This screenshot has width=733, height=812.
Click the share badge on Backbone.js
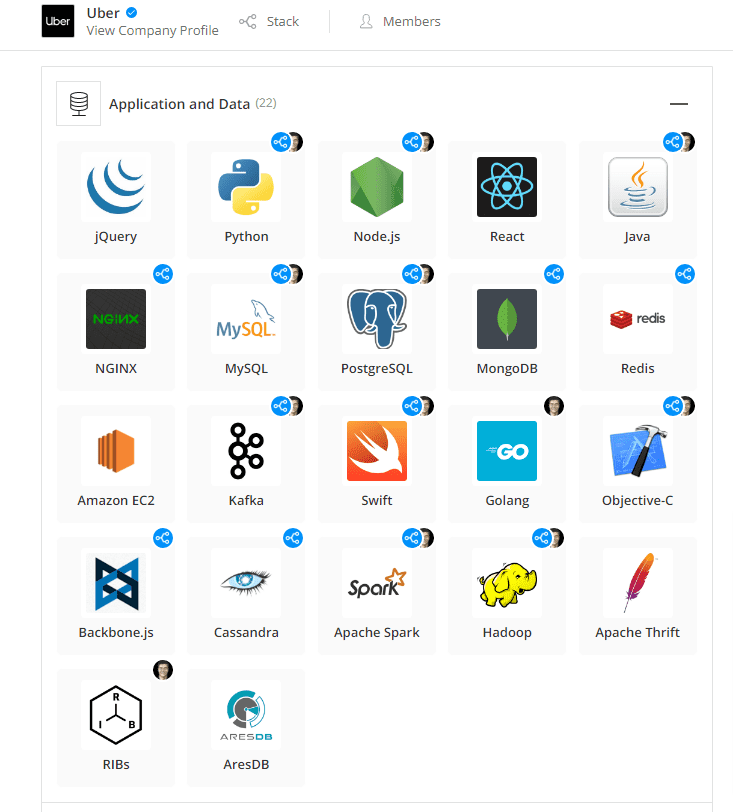[x=163, y=538]
